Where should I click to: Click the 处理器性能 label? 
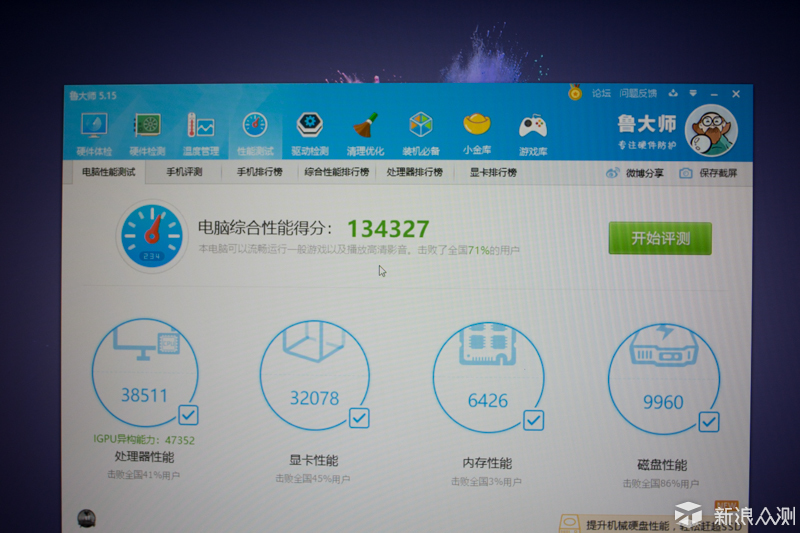tap(144, 456)
